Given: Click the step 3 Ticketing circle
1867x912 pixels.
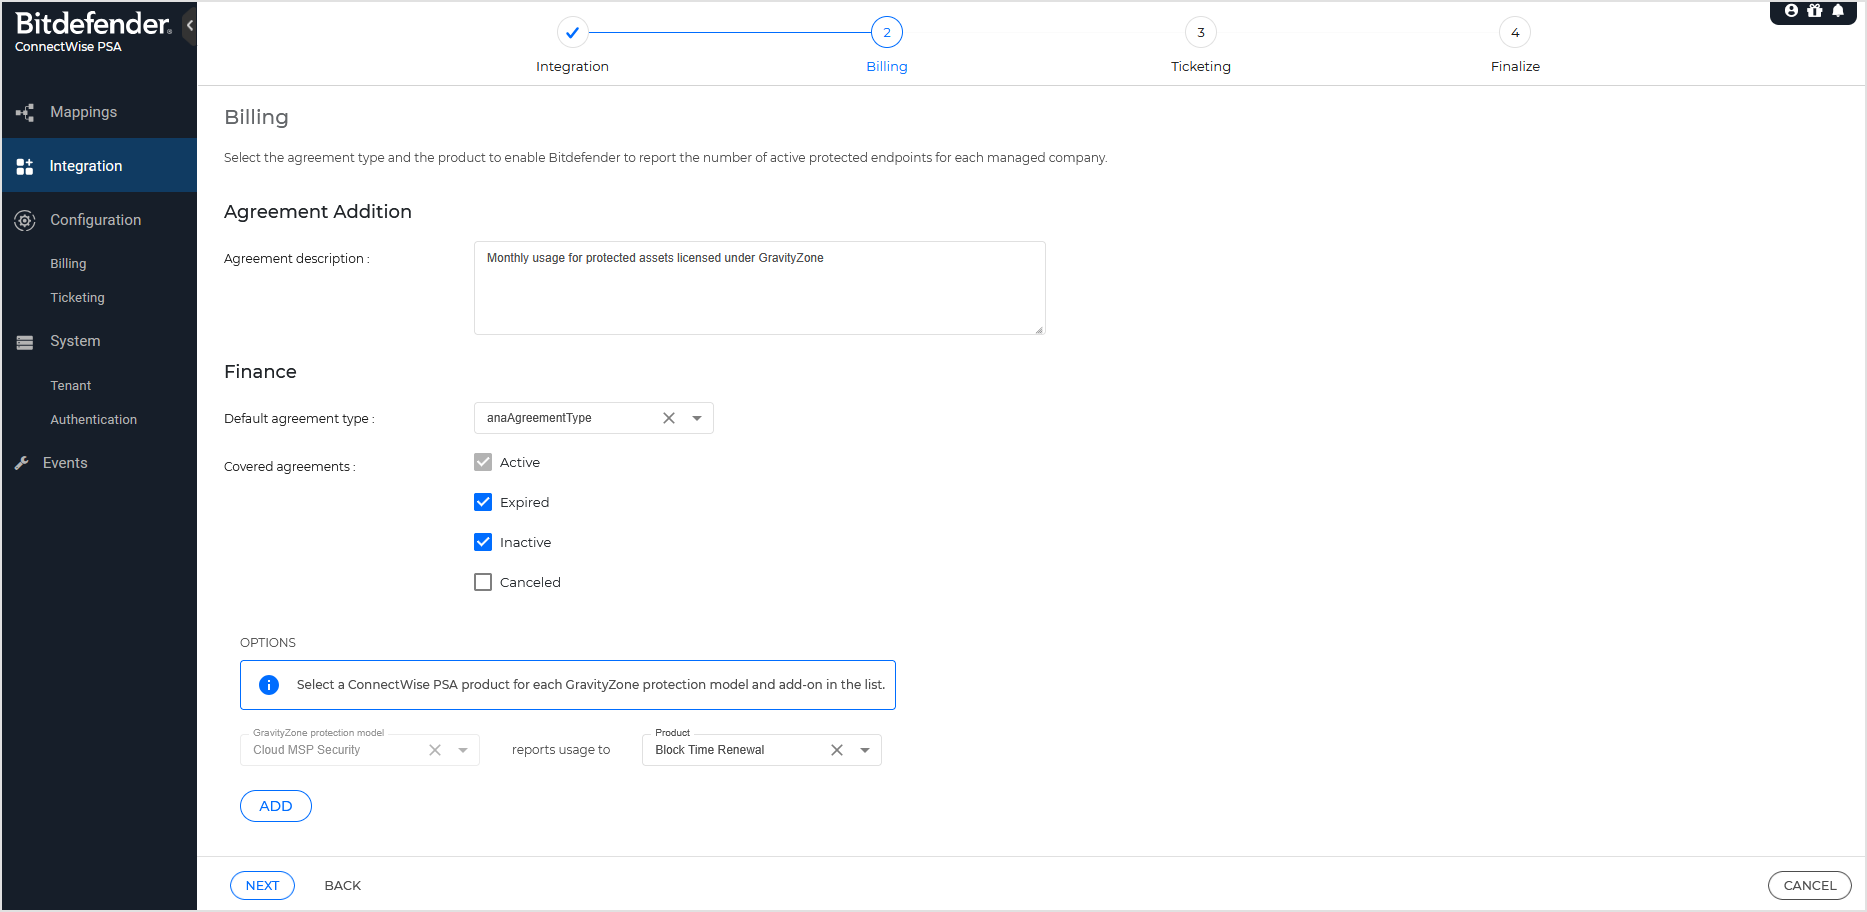Looking at the screenshot, I should click(x=1201, y=32).
